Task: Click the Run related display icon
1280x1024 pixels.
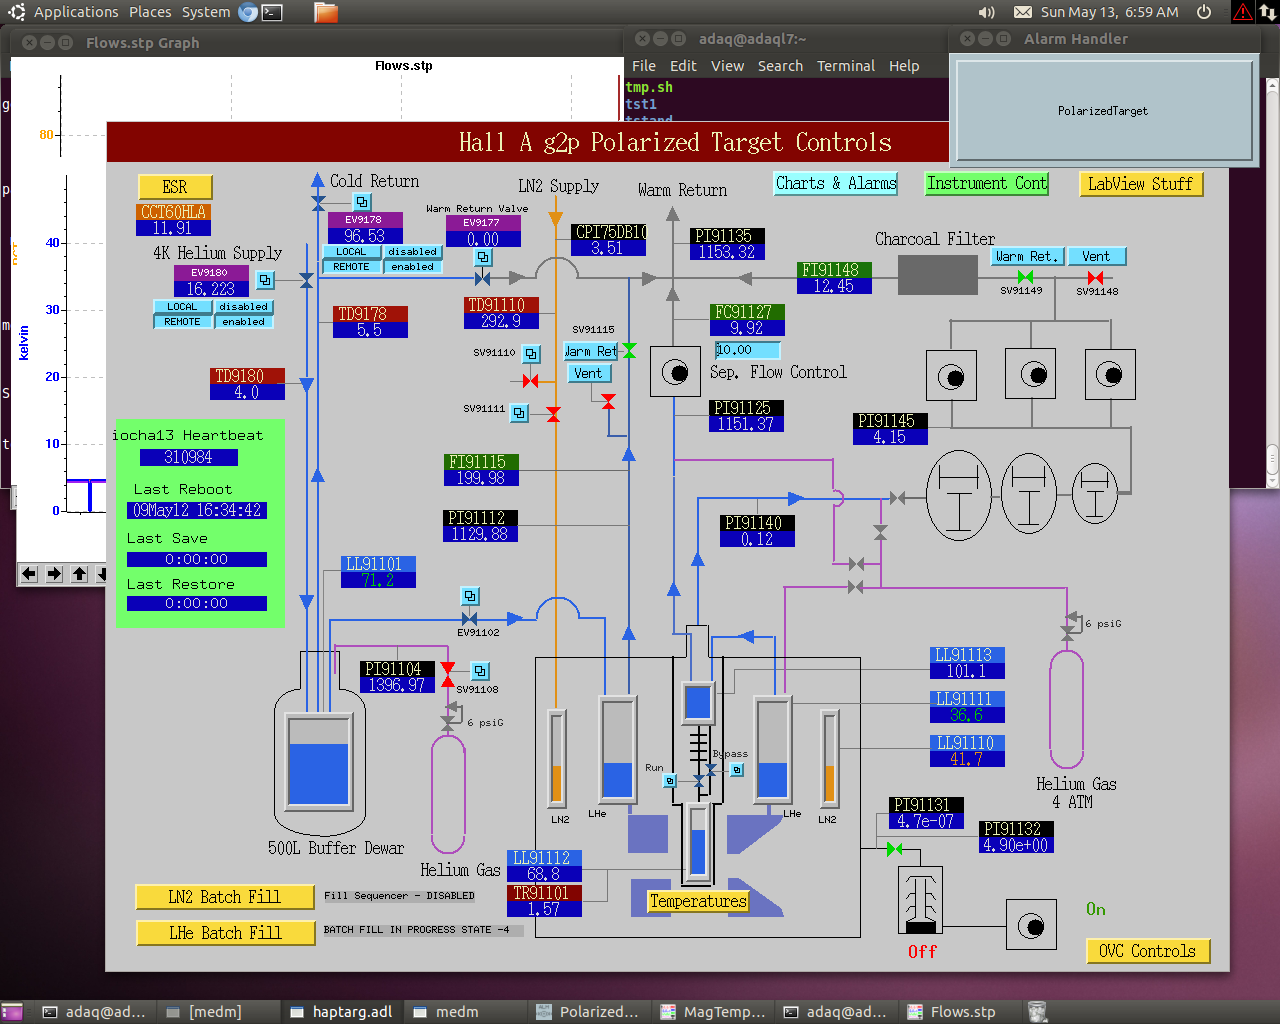Action: [670, 781]
